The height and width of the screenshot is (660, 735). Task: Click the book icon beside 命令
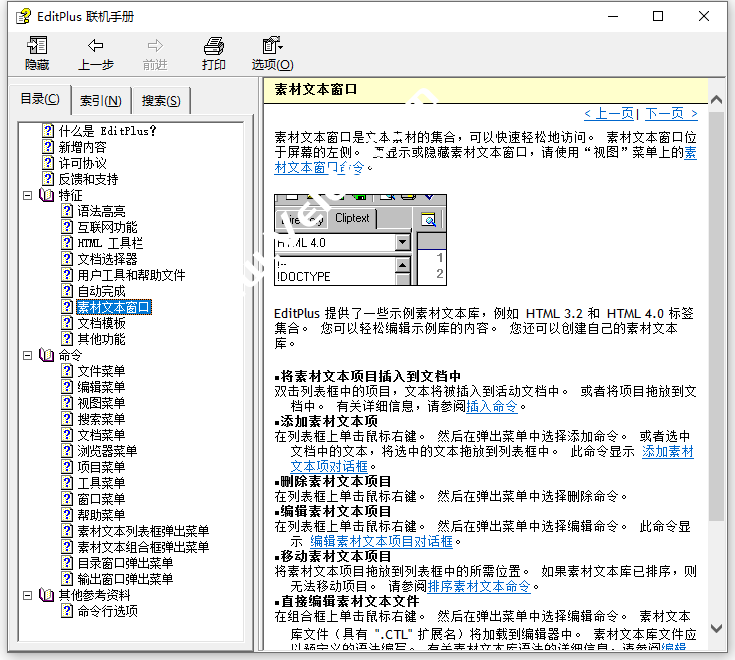click(47, 355)
